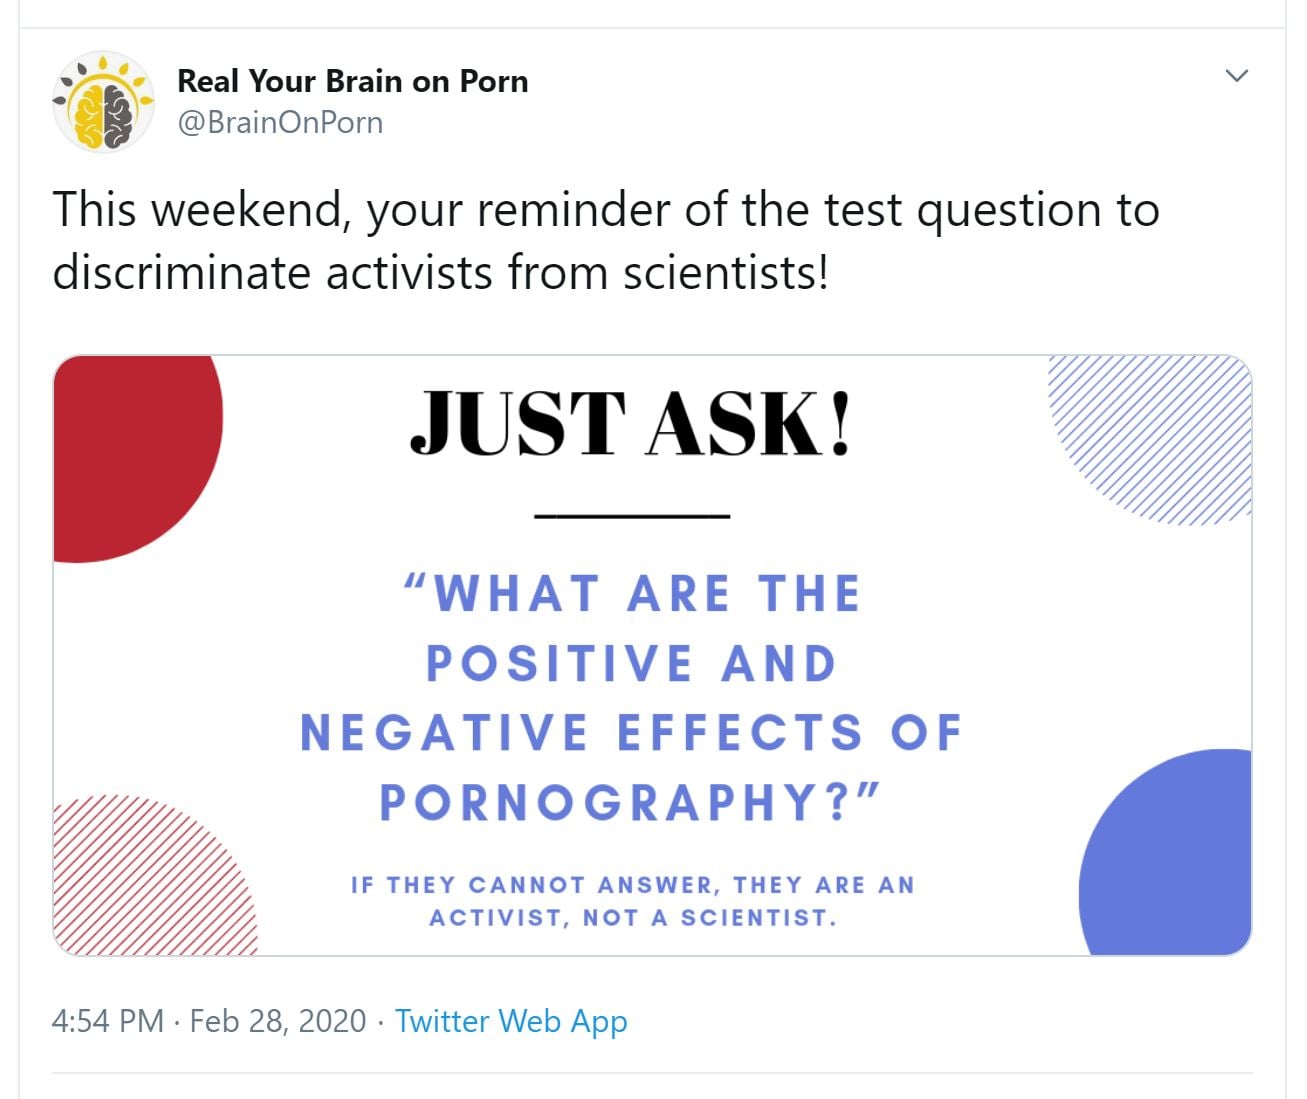Click the "POSITIVE AND" text line
Viewport: 1307px width, 1099px height.
click(x=632, y=663)
